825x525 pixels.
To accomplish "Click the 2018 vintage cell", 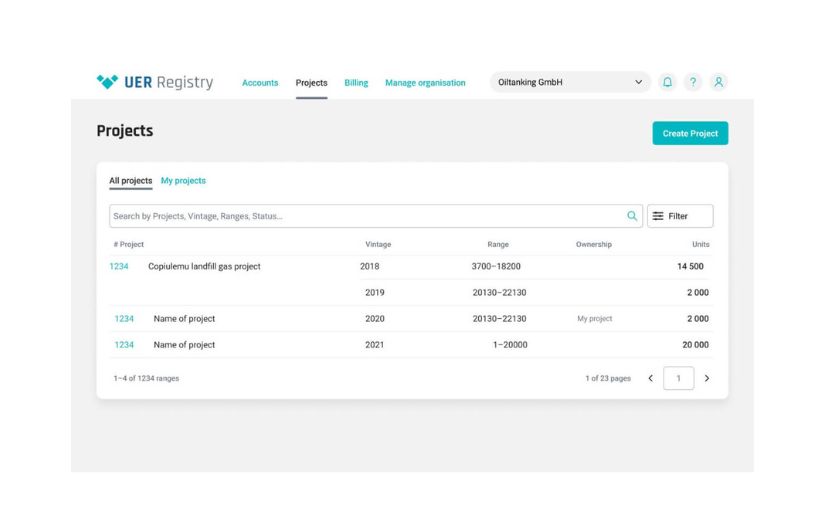I will [369, 266].
